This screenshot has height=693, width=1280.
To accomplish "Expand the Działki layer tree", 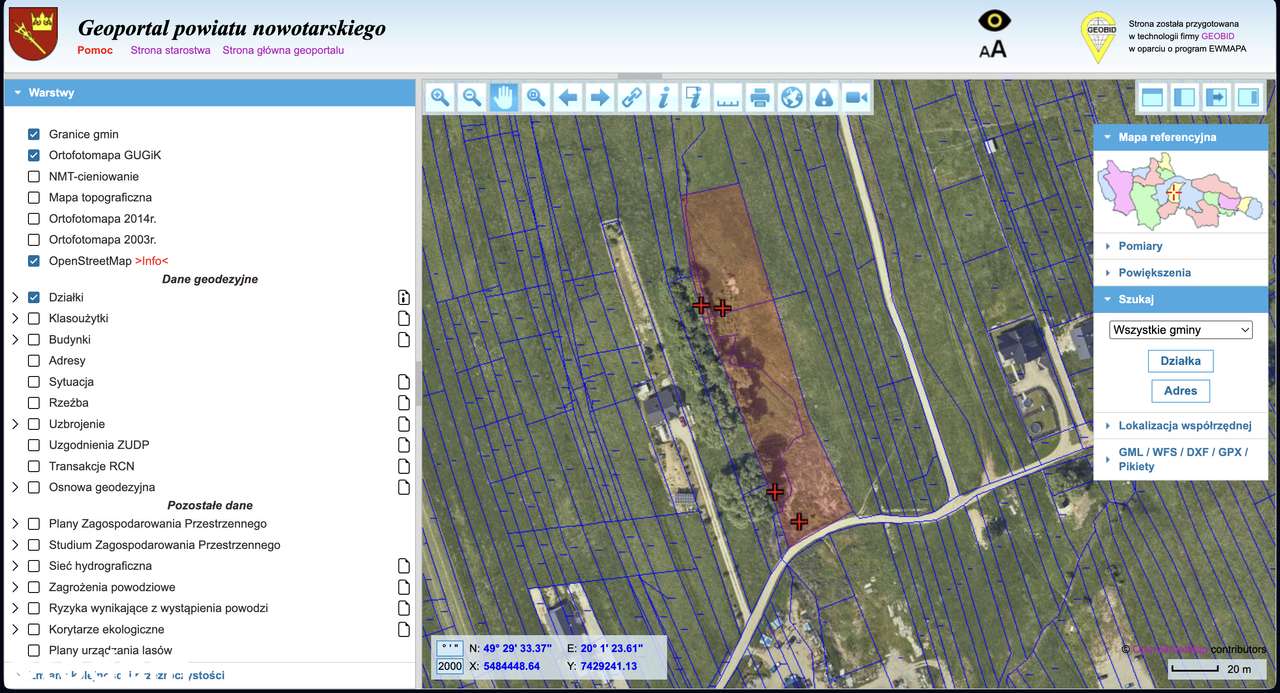I will [15, 297].
